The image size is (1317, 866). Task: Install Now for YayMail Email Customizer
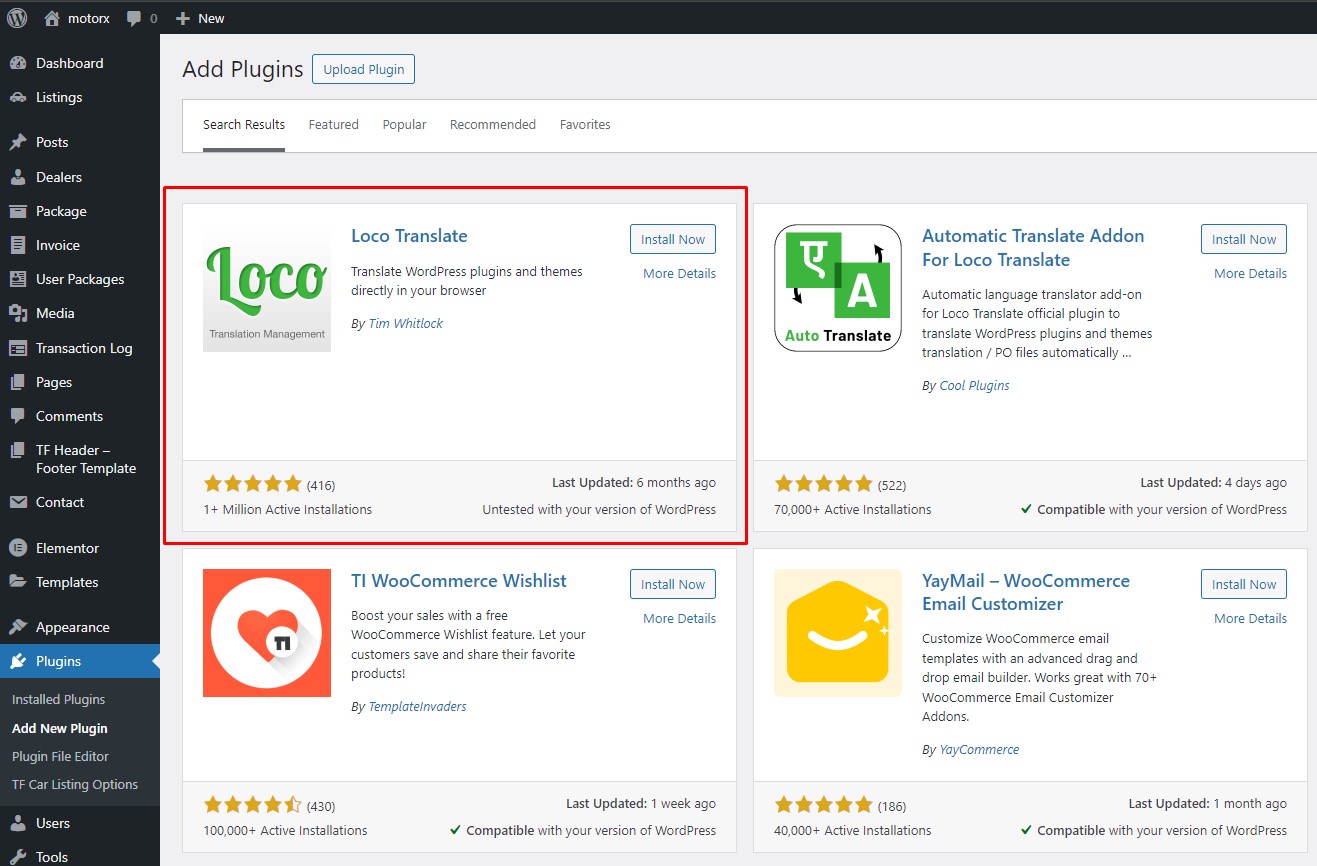tap(1244, 584)
